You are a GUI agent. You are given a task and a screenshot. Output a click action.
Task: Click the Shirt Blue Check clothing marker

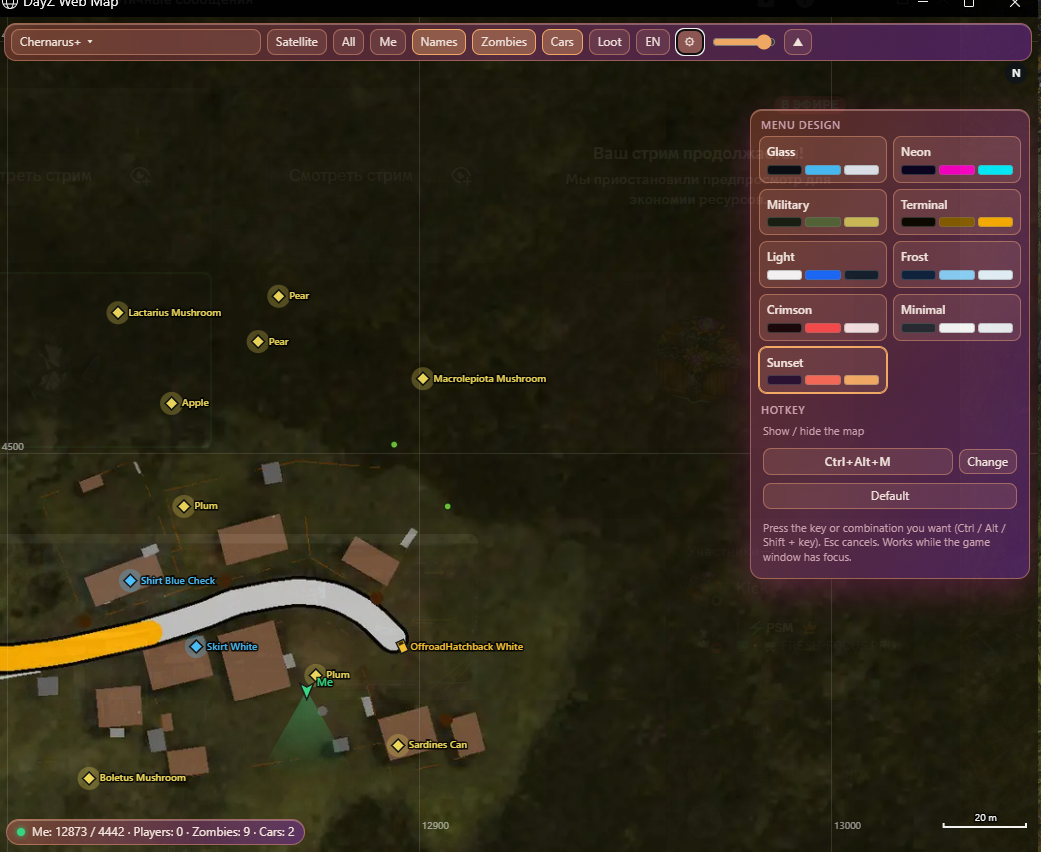(130, 580)
